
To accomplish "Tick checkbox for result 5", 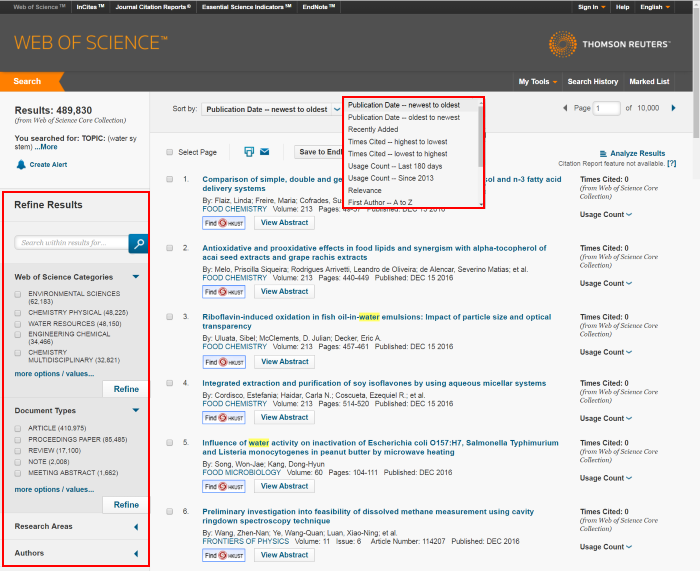I will [x=170, y=442].
